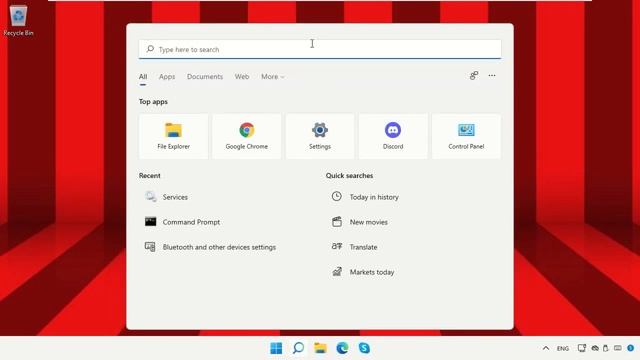640x360 pixels.
Task: Run the New movies quick search
Action: (360, 222)
